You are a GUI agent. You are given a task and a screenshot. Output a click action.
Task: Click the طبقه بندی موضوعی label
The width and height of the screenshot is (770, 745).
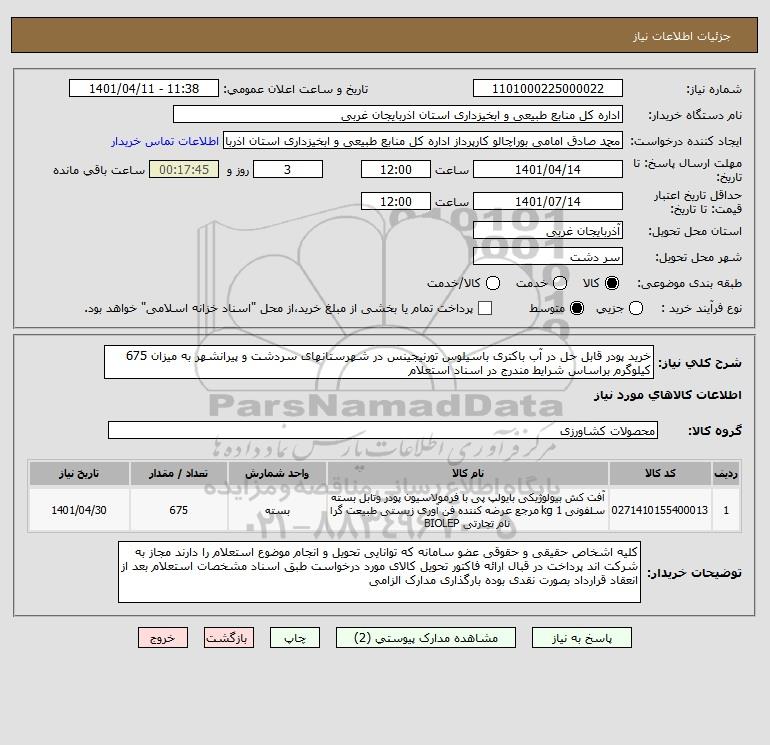689,283
